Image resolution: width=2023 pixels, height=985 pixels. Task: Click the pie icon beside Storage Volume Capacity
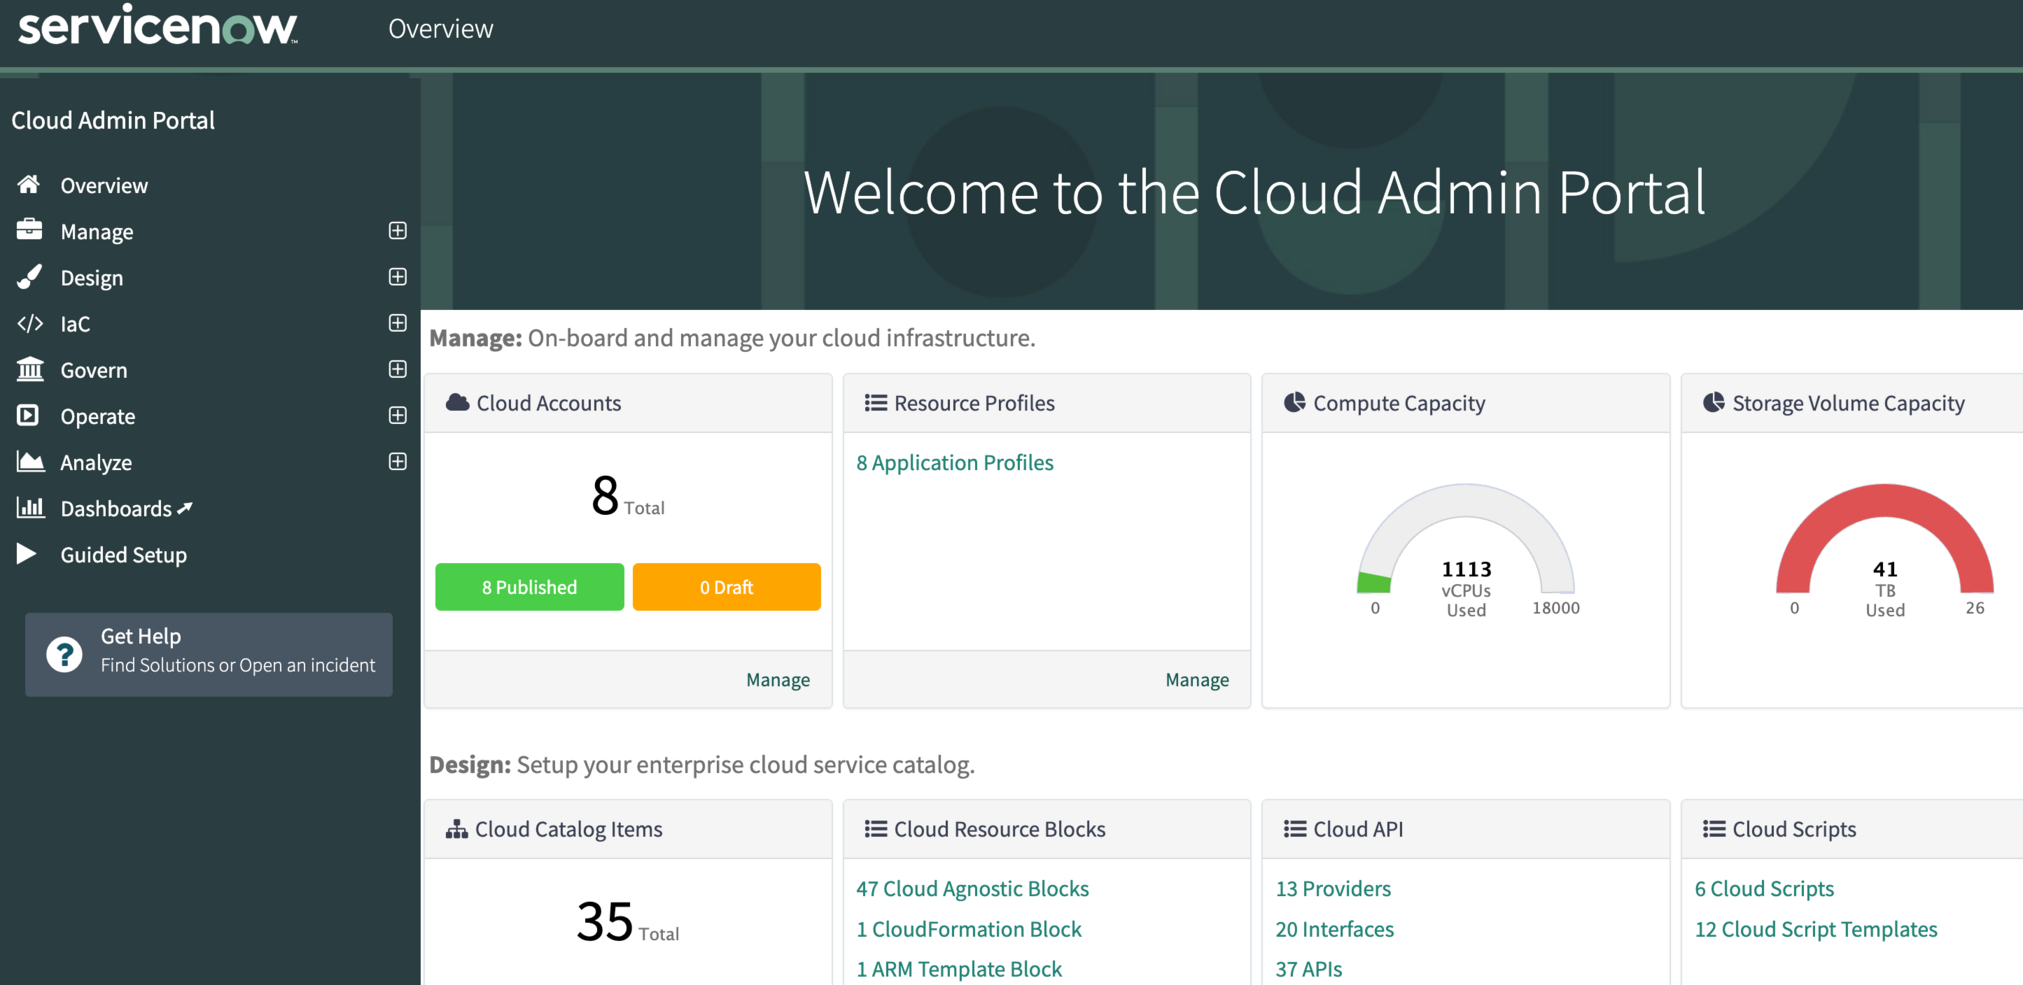click(1714, 402)
